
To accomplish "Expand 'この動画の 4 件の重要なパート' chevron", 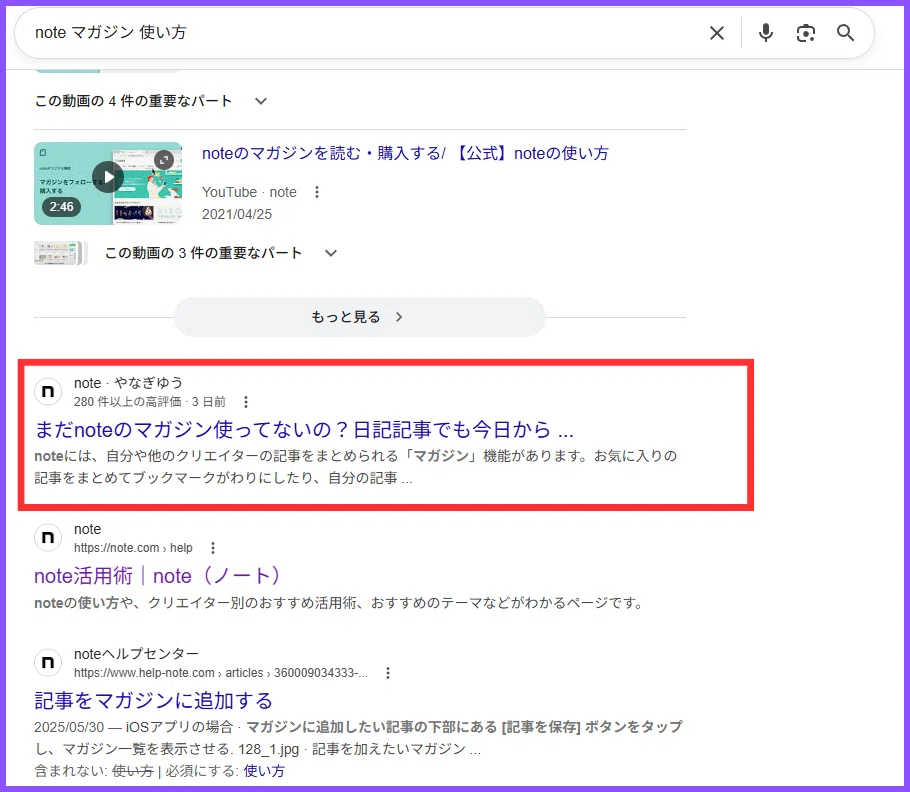I will pyautogui.click(x=261, y=101).
